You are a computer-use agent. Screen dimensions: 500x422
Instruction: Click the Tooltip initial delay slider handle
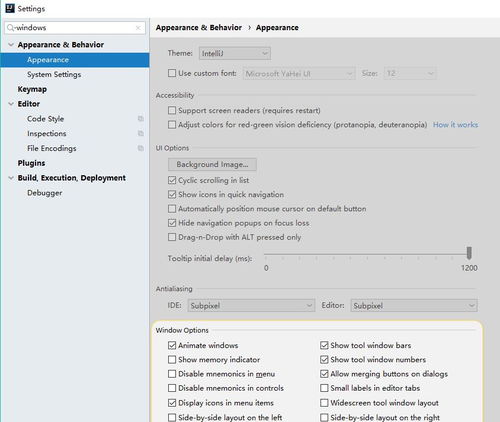click(x=469, y=253)
